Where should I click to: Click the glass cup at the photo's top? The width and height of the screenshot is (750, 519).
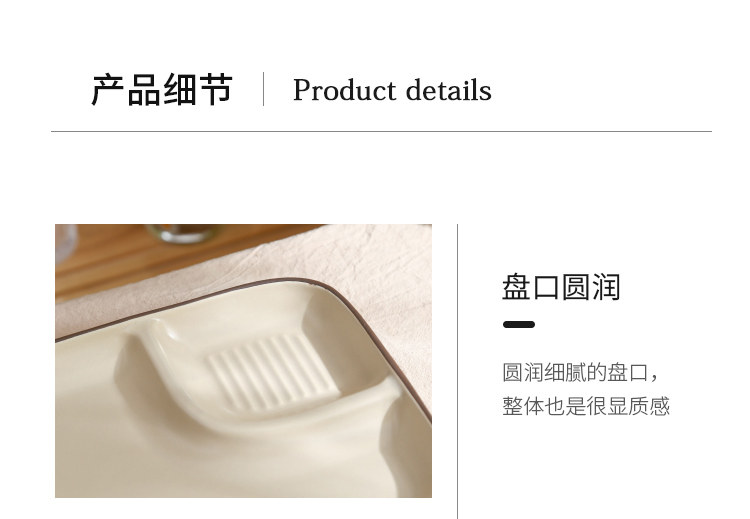click(184, 233)
